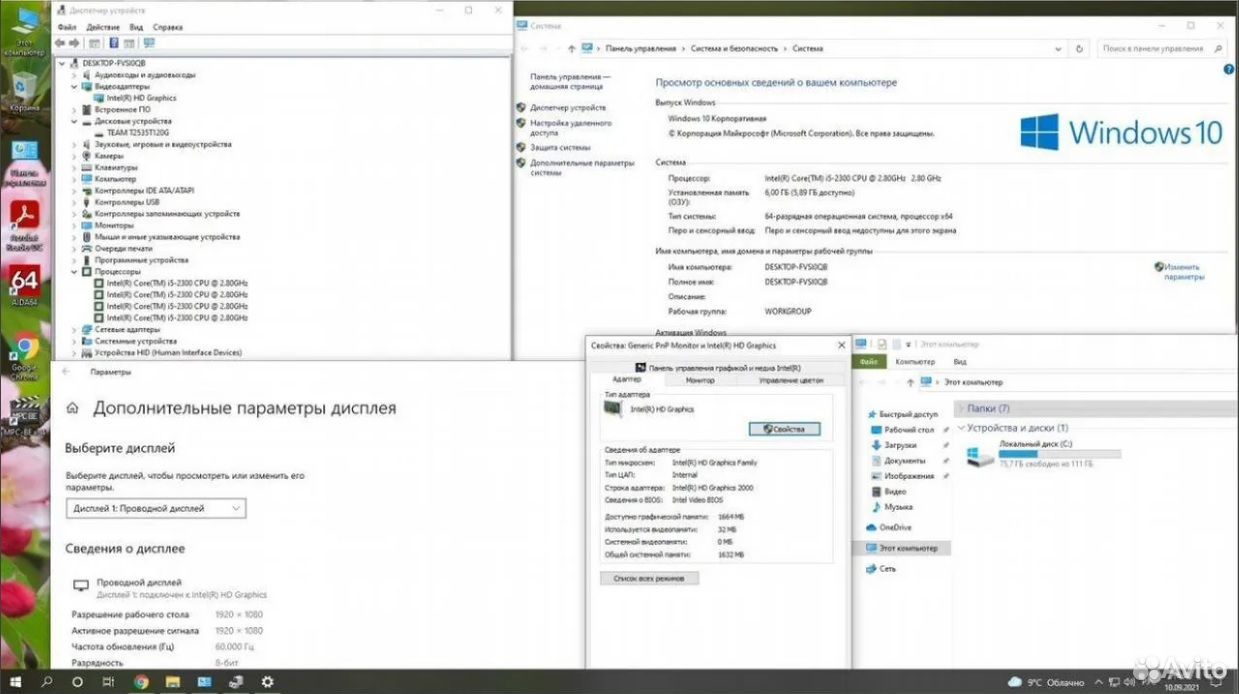Collapse the Дисковые устройства node
Screen dimensions: 1239x694
point(75,121)
